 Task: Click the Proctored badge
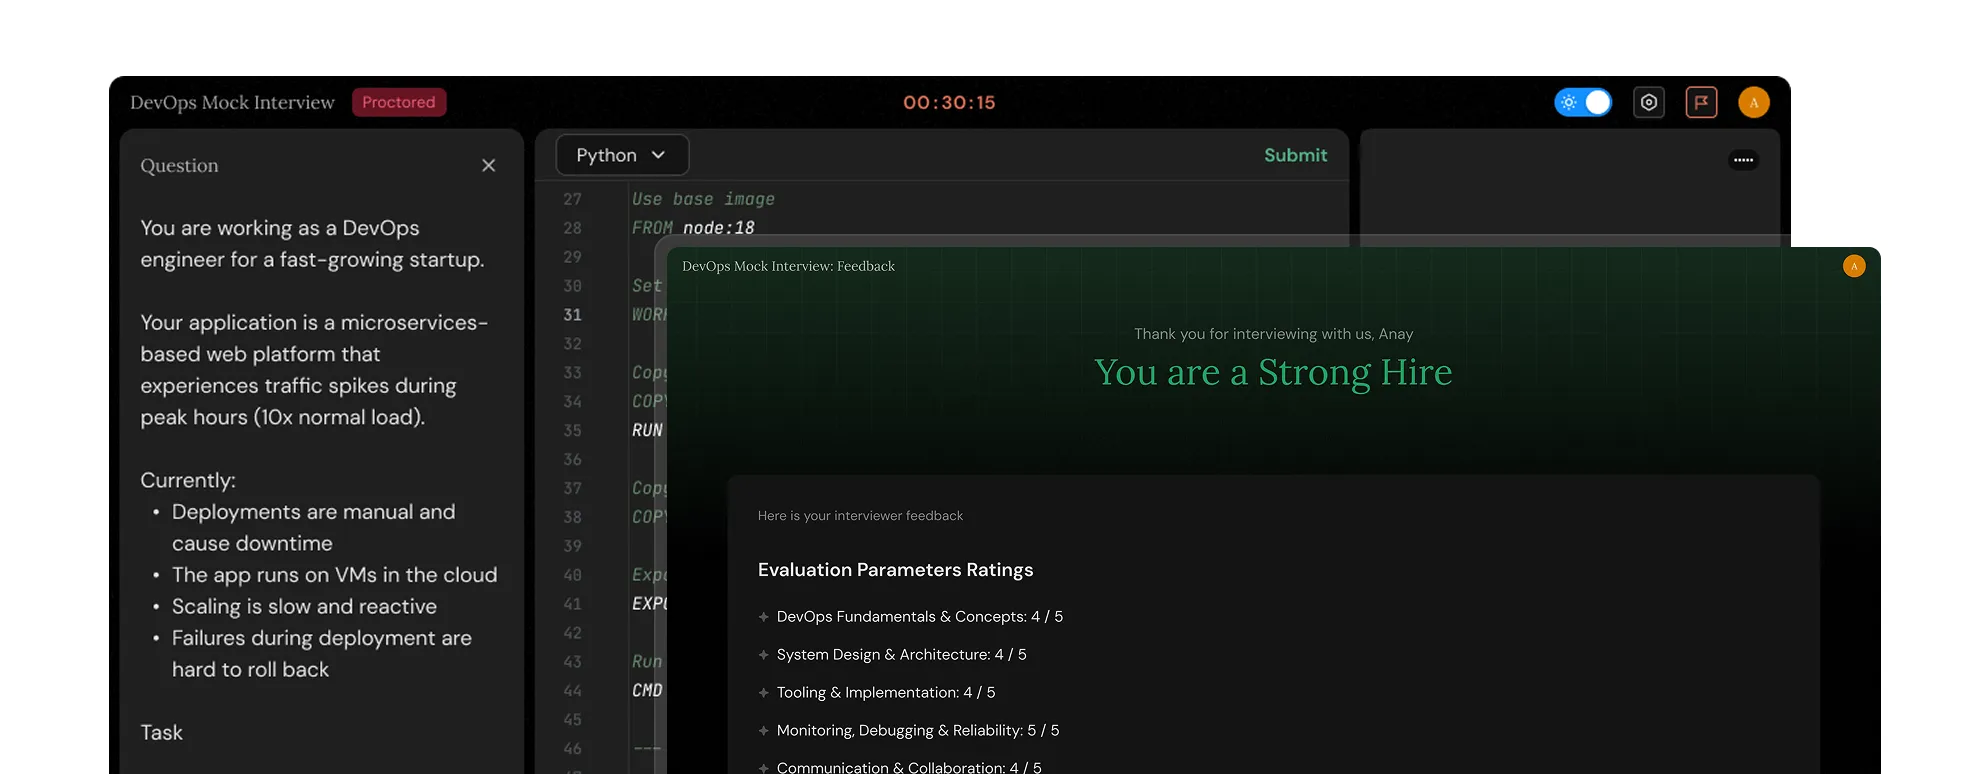(x=398, y=102)
